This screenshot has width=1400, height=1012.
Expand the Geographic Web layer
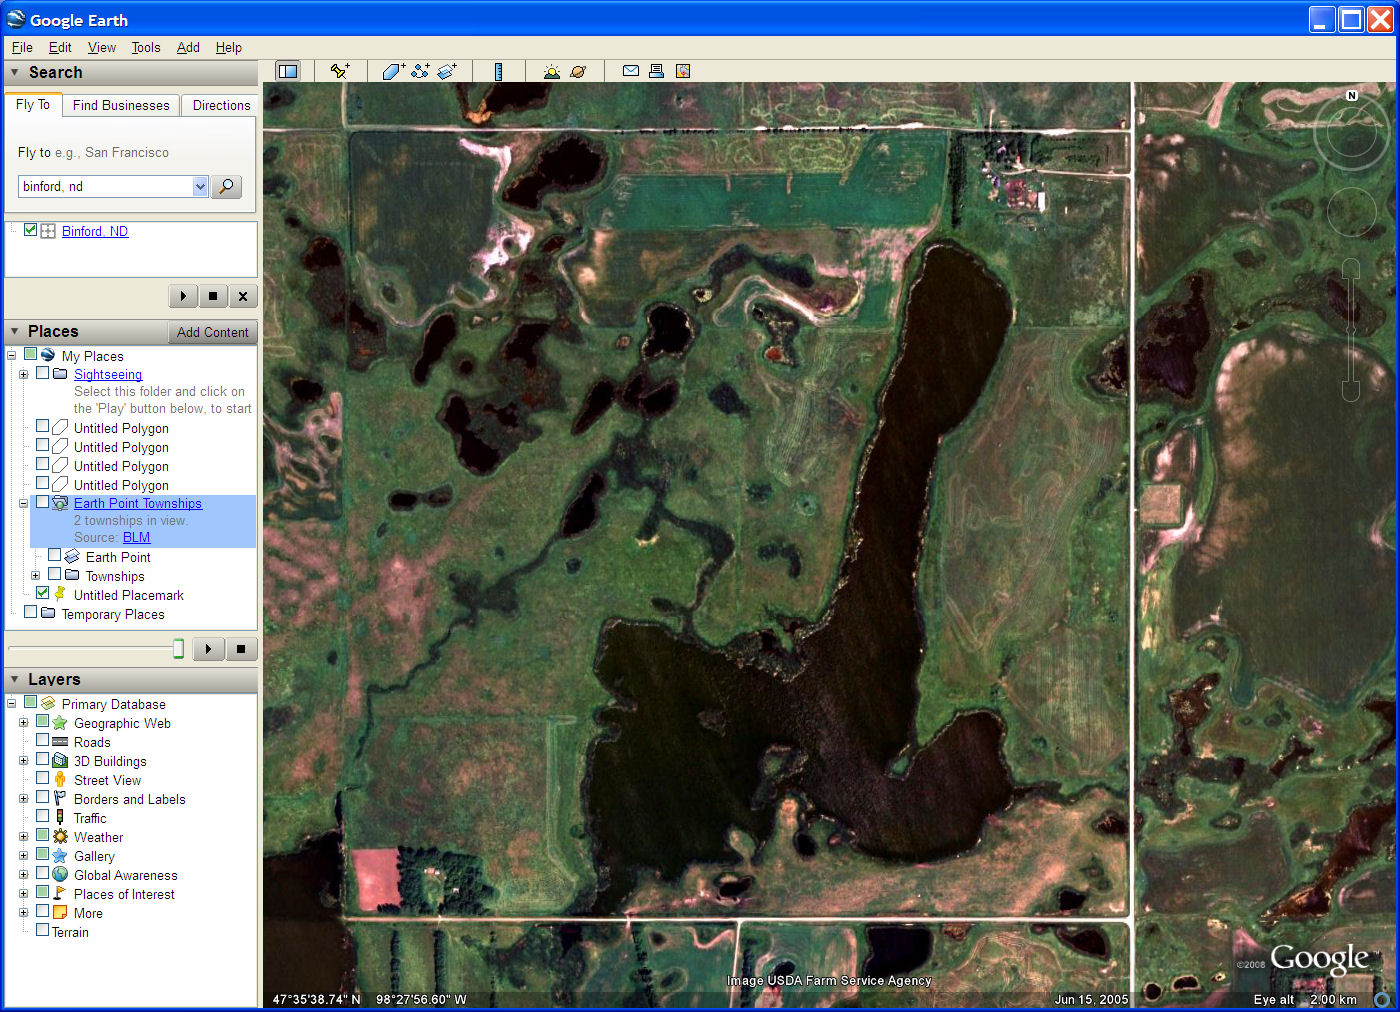(23, 722)
